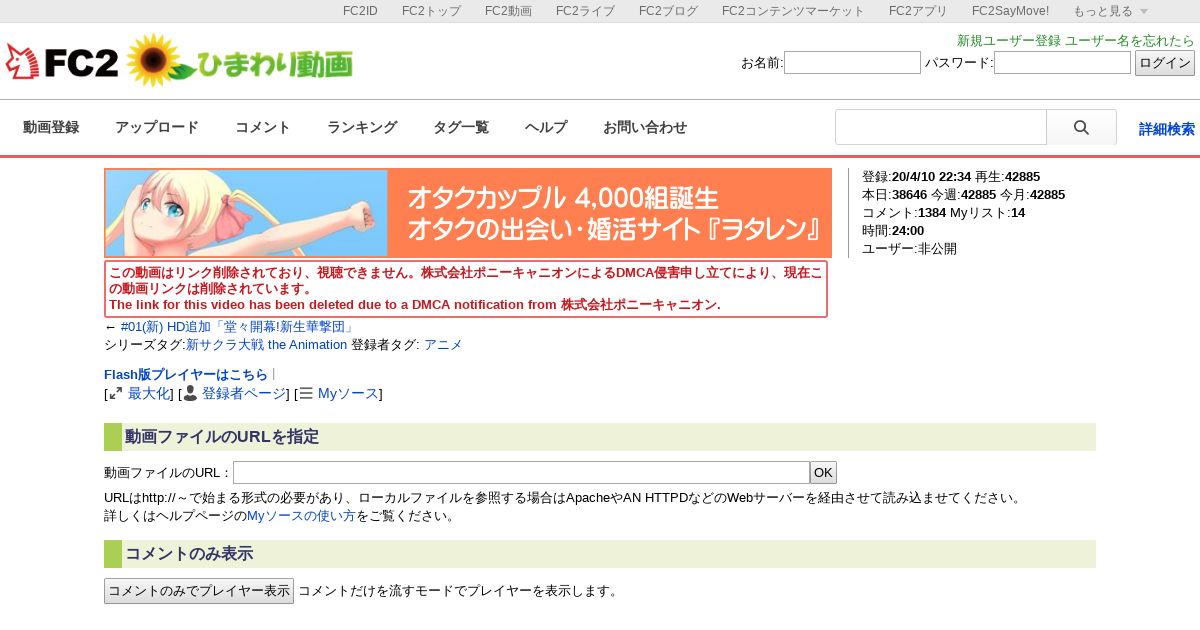Viewport: 1200px width, 630px height.
Task: Open FC2ブログ in the top bar
Action: click(668, 11)
